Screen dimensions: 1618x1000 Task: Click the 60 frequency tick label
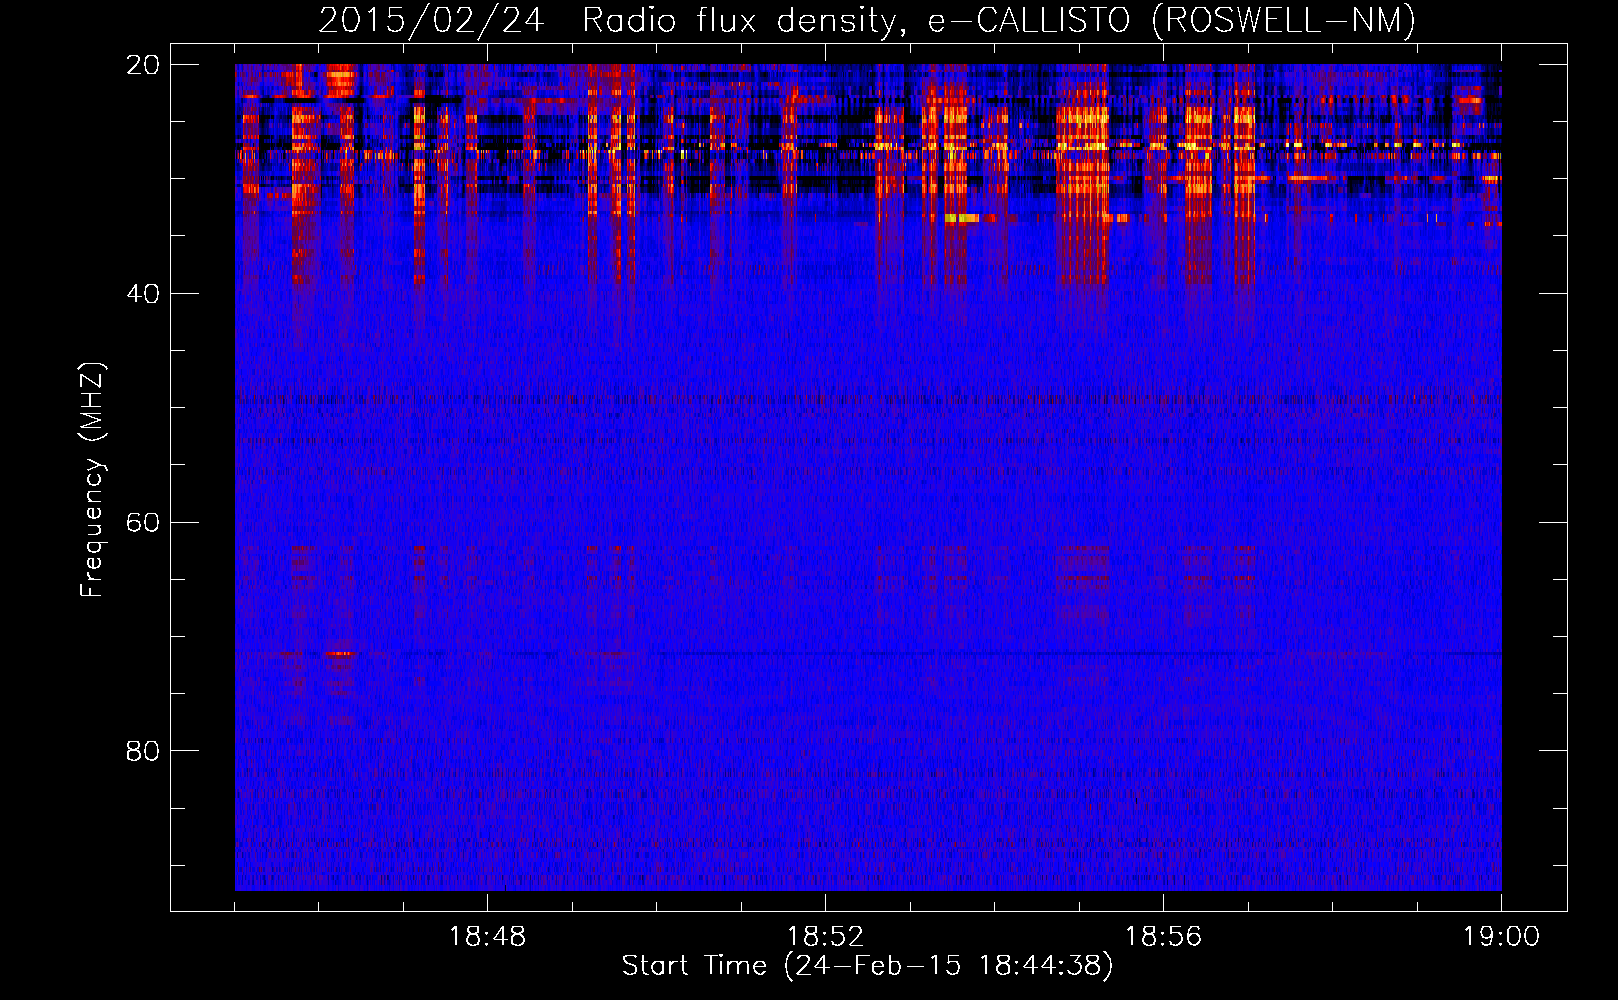[143, 523]
